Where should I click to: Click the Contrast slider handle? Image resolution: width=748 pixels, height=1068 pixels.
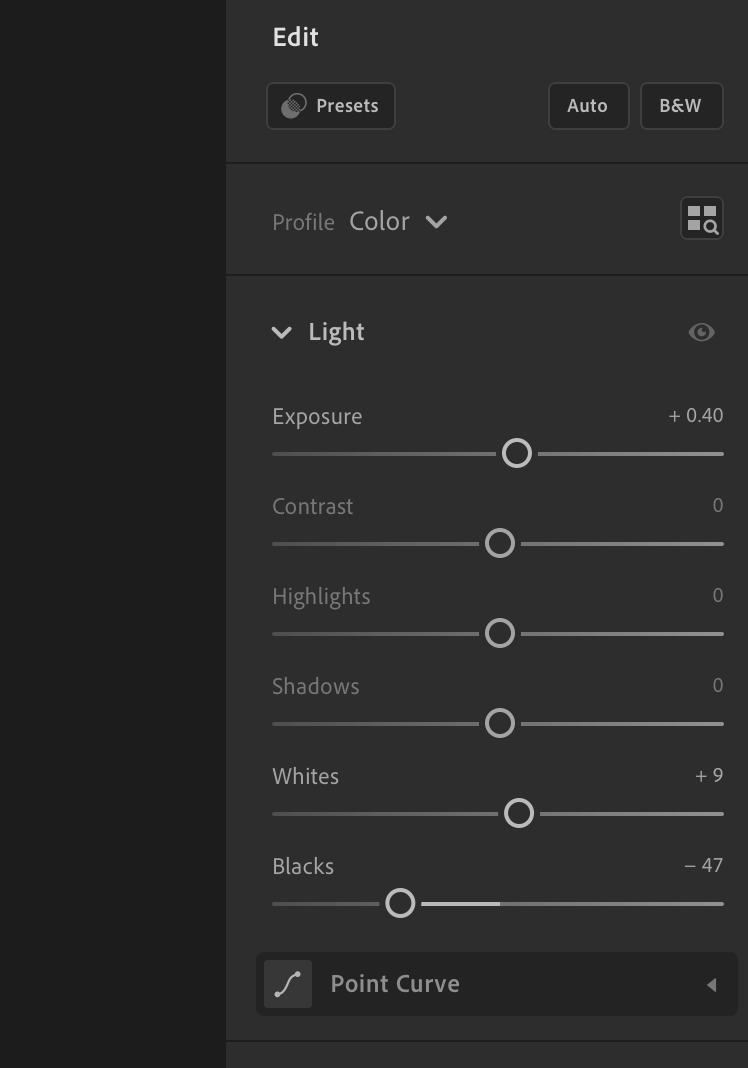(500, 544)
